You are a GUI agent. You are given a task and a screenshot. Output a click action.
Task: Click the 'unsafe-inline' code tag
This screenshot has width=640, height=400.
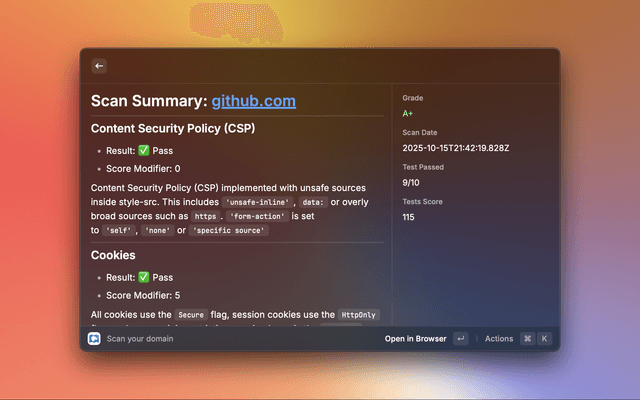coord(256,201)
